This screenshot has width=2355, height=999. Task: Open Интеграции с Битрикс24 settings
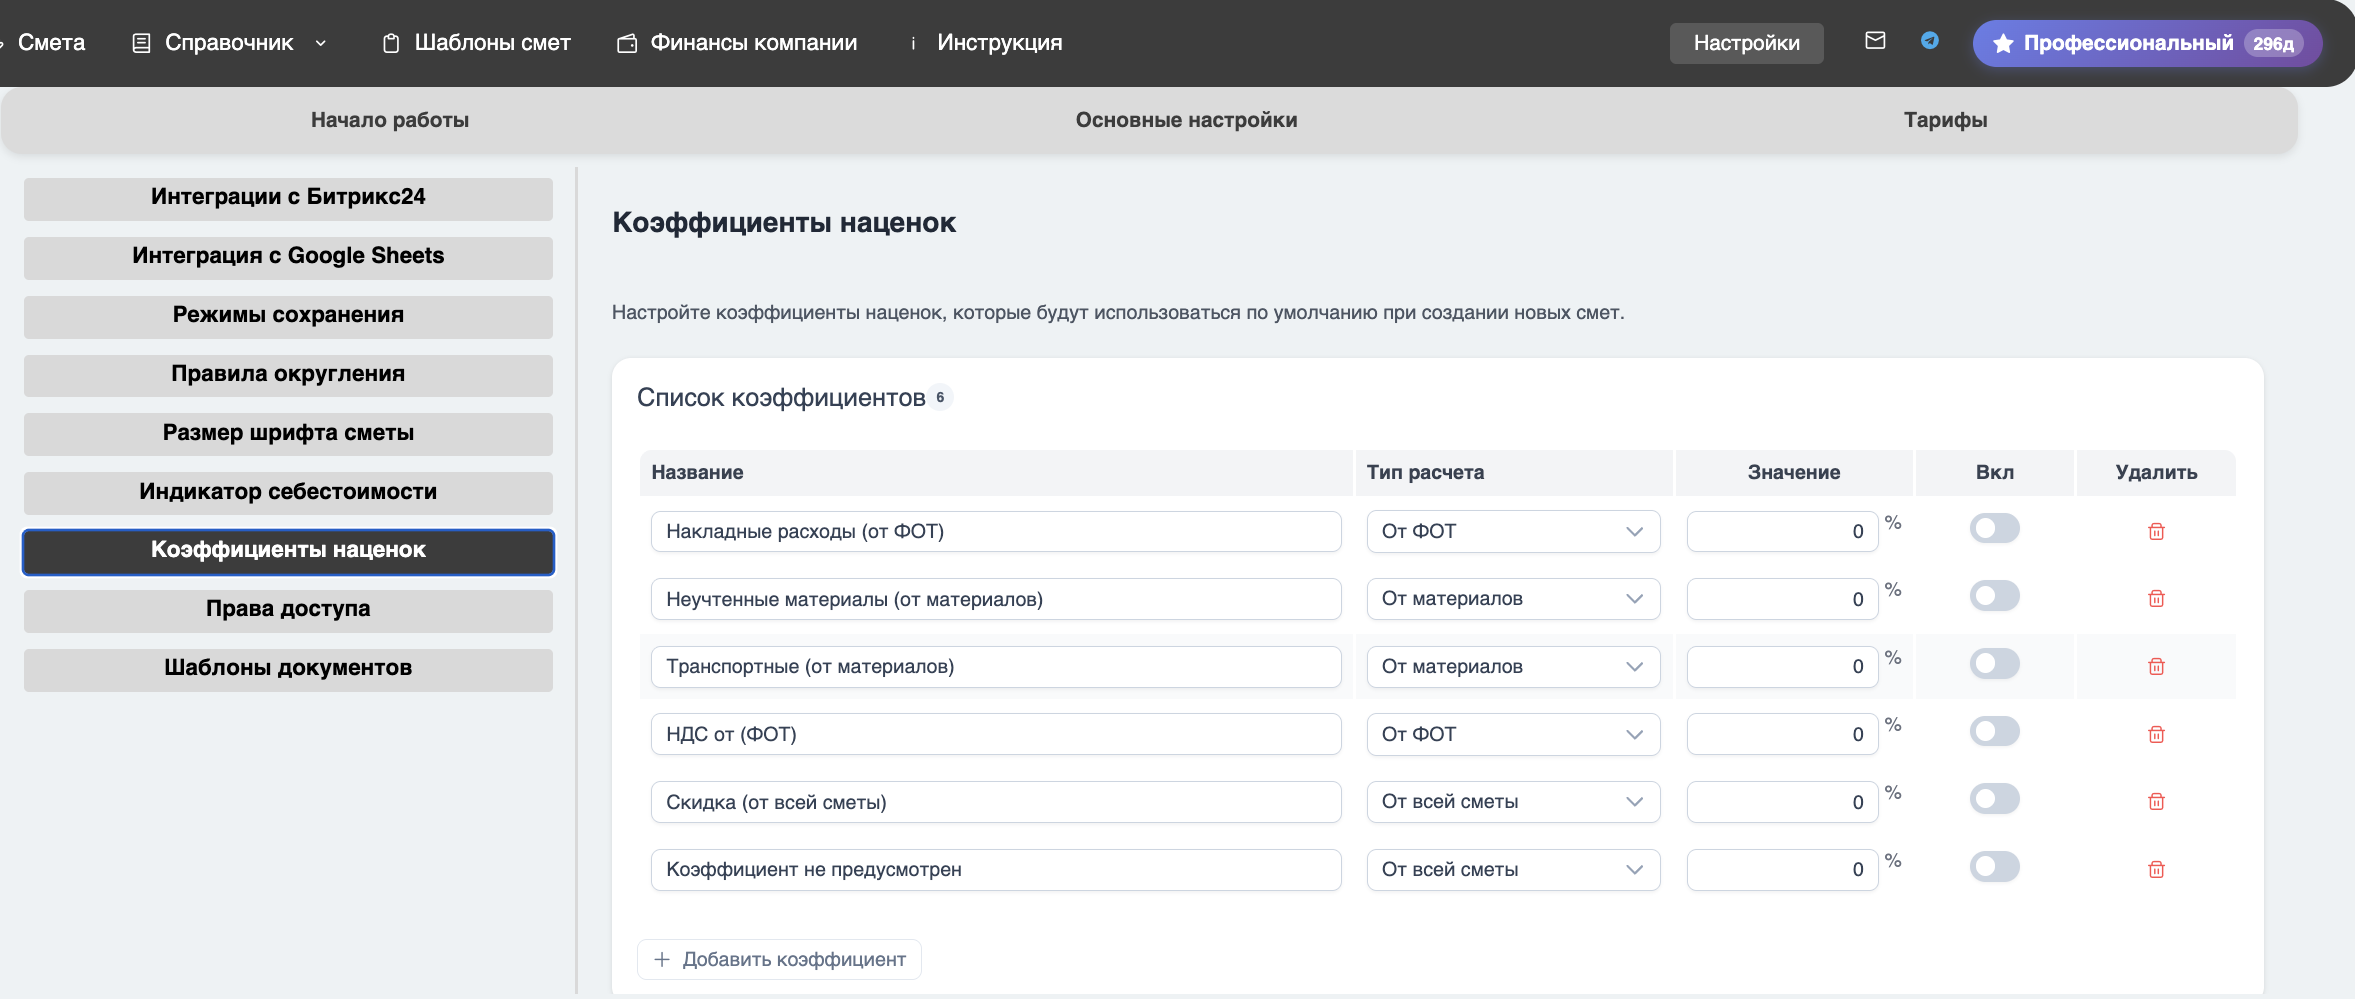click(288, 198)
